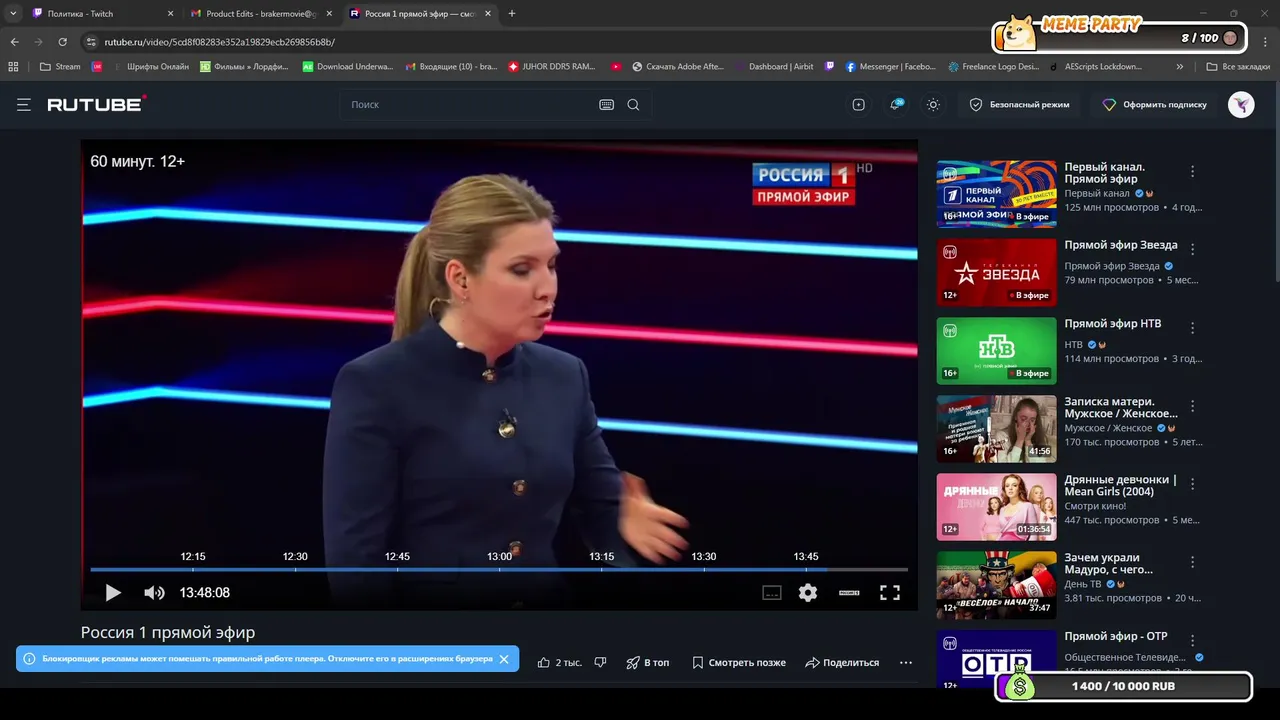Open options for Зачем украли Мадуро video
This screenshot has width=1280, height=720.
pos(1192,562)
